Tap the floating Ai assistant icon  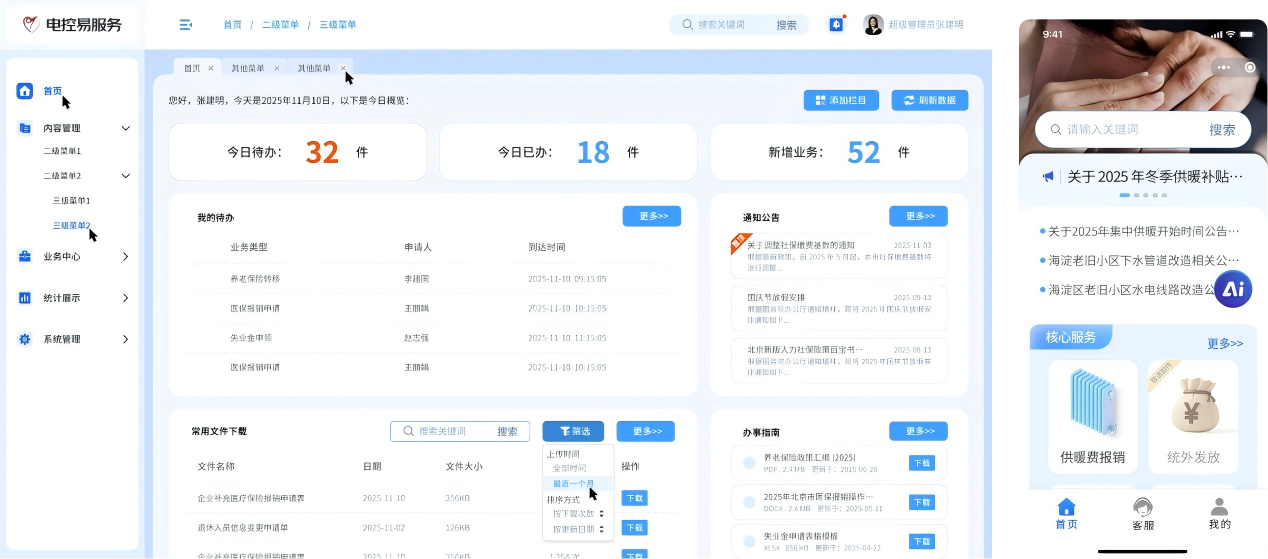tap(1233, 289)
